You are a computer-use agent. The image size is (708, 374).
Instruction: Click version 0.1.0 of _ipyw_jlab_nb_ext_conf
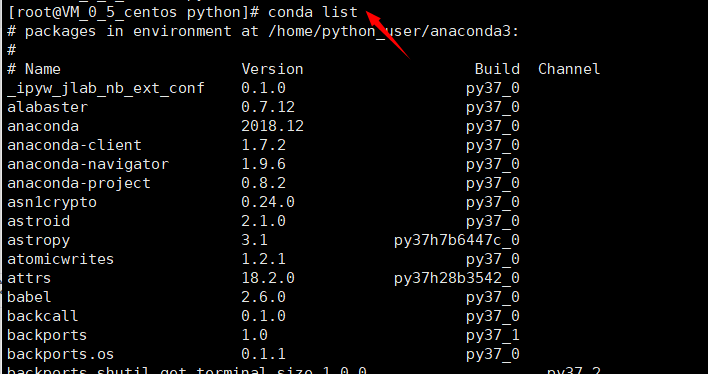(x=263, y=88)
